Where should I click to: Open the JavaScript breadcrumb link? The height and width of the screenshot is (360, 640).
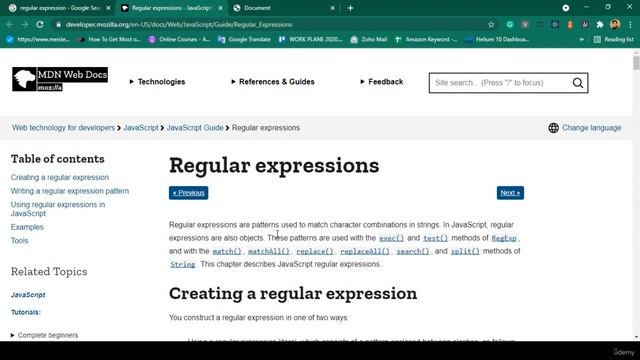141,128
